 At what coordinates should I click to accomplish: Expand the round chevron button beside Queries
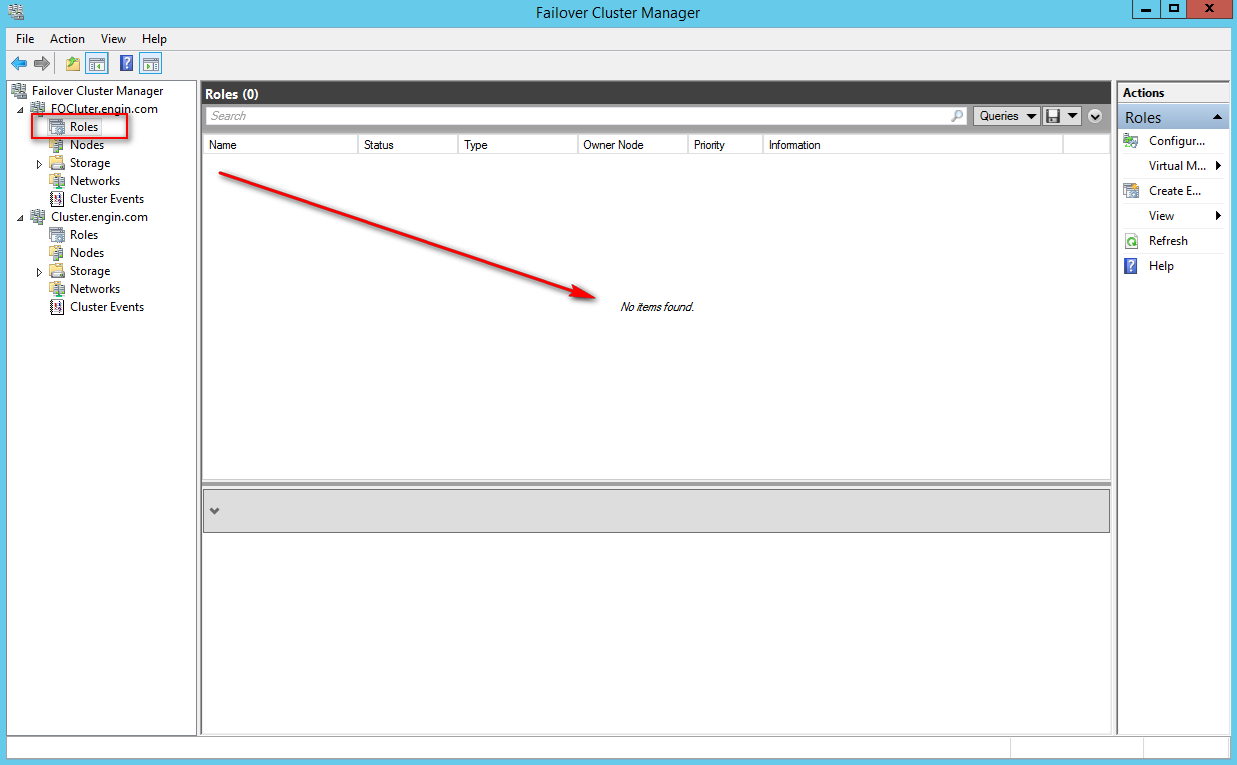click(1095, 116)
